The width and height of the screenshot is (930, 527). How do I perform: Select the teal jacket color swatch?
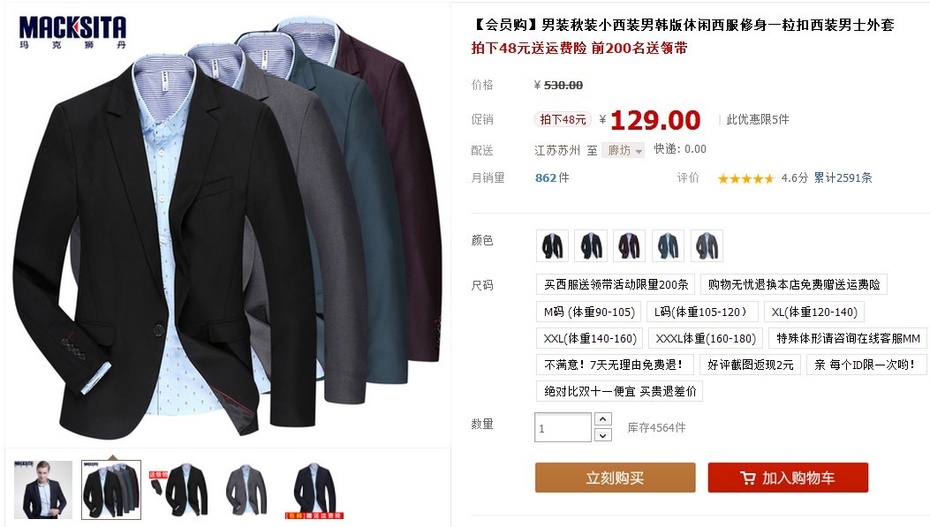668,245
